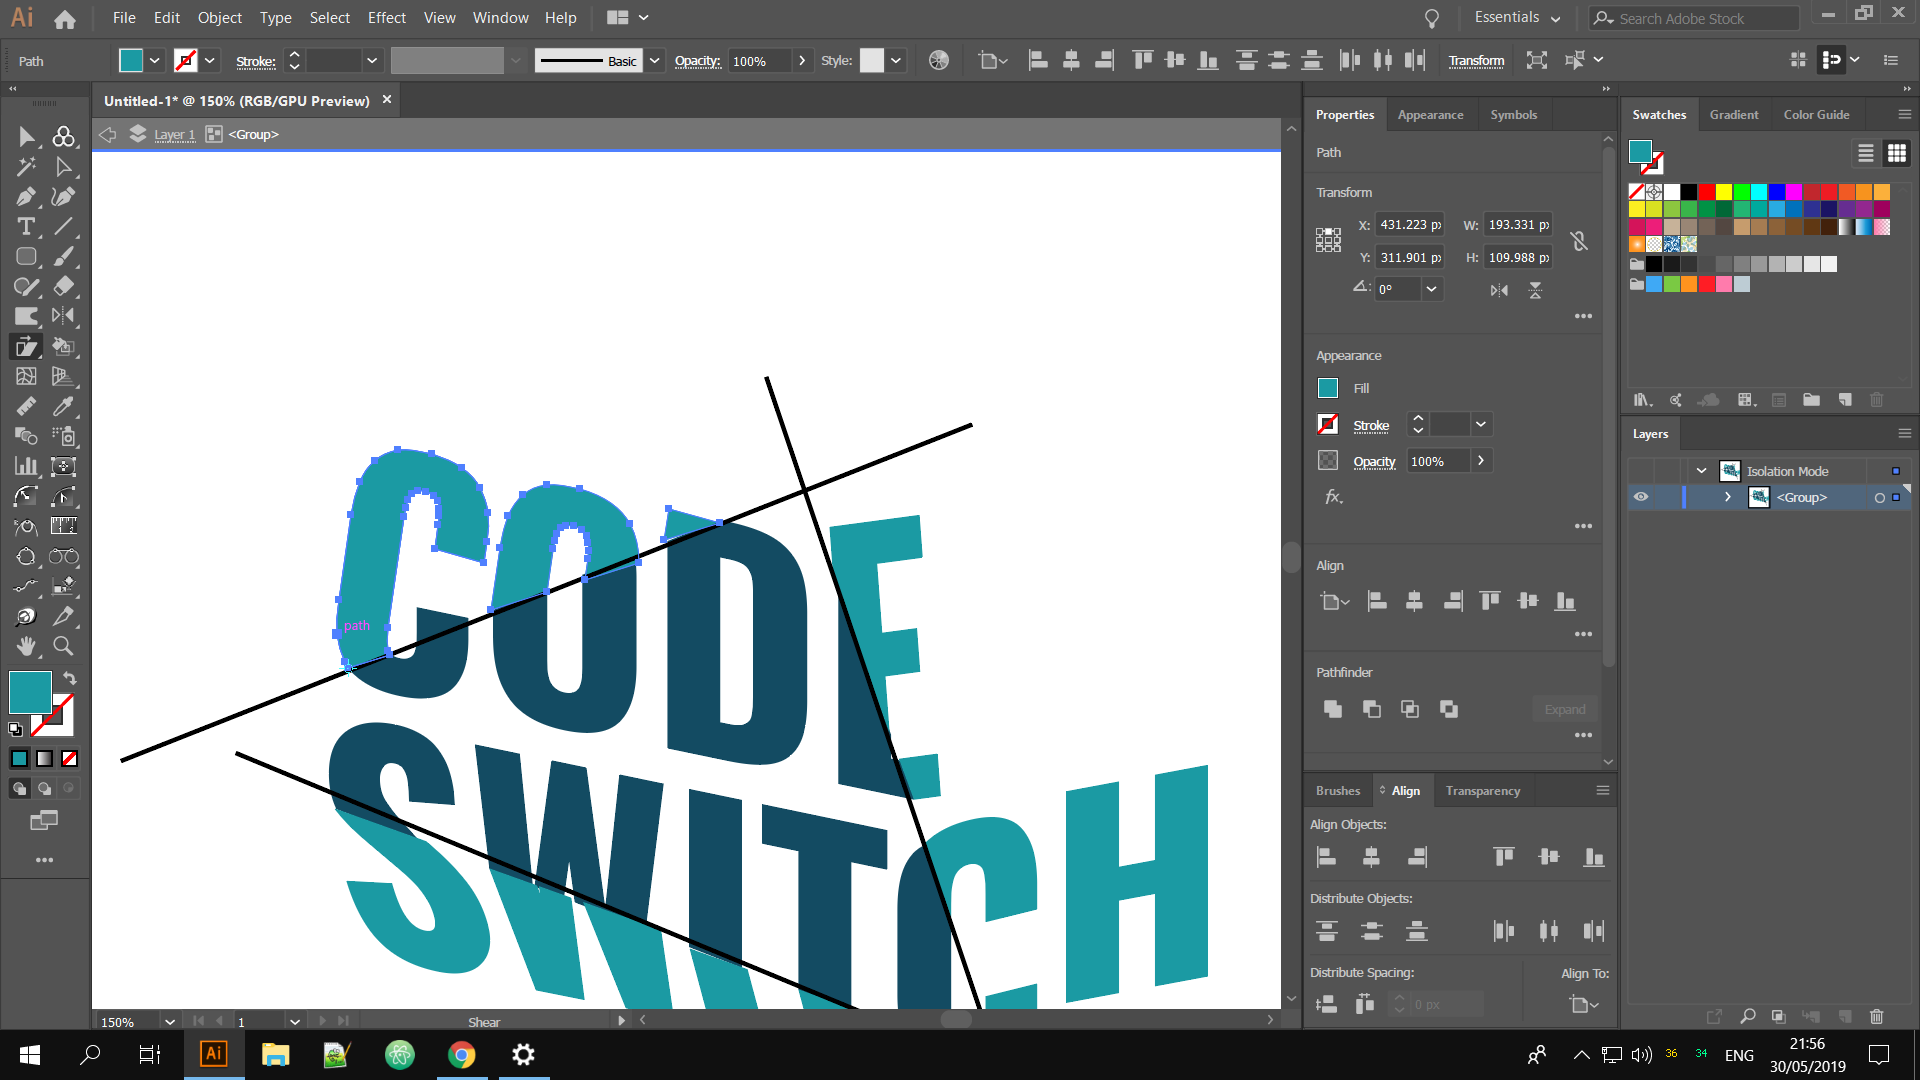This screenshot has width=1920, height=1080.
Task: Toggle visibility eye of Group layer
Action: click(x=1641, y=497)
